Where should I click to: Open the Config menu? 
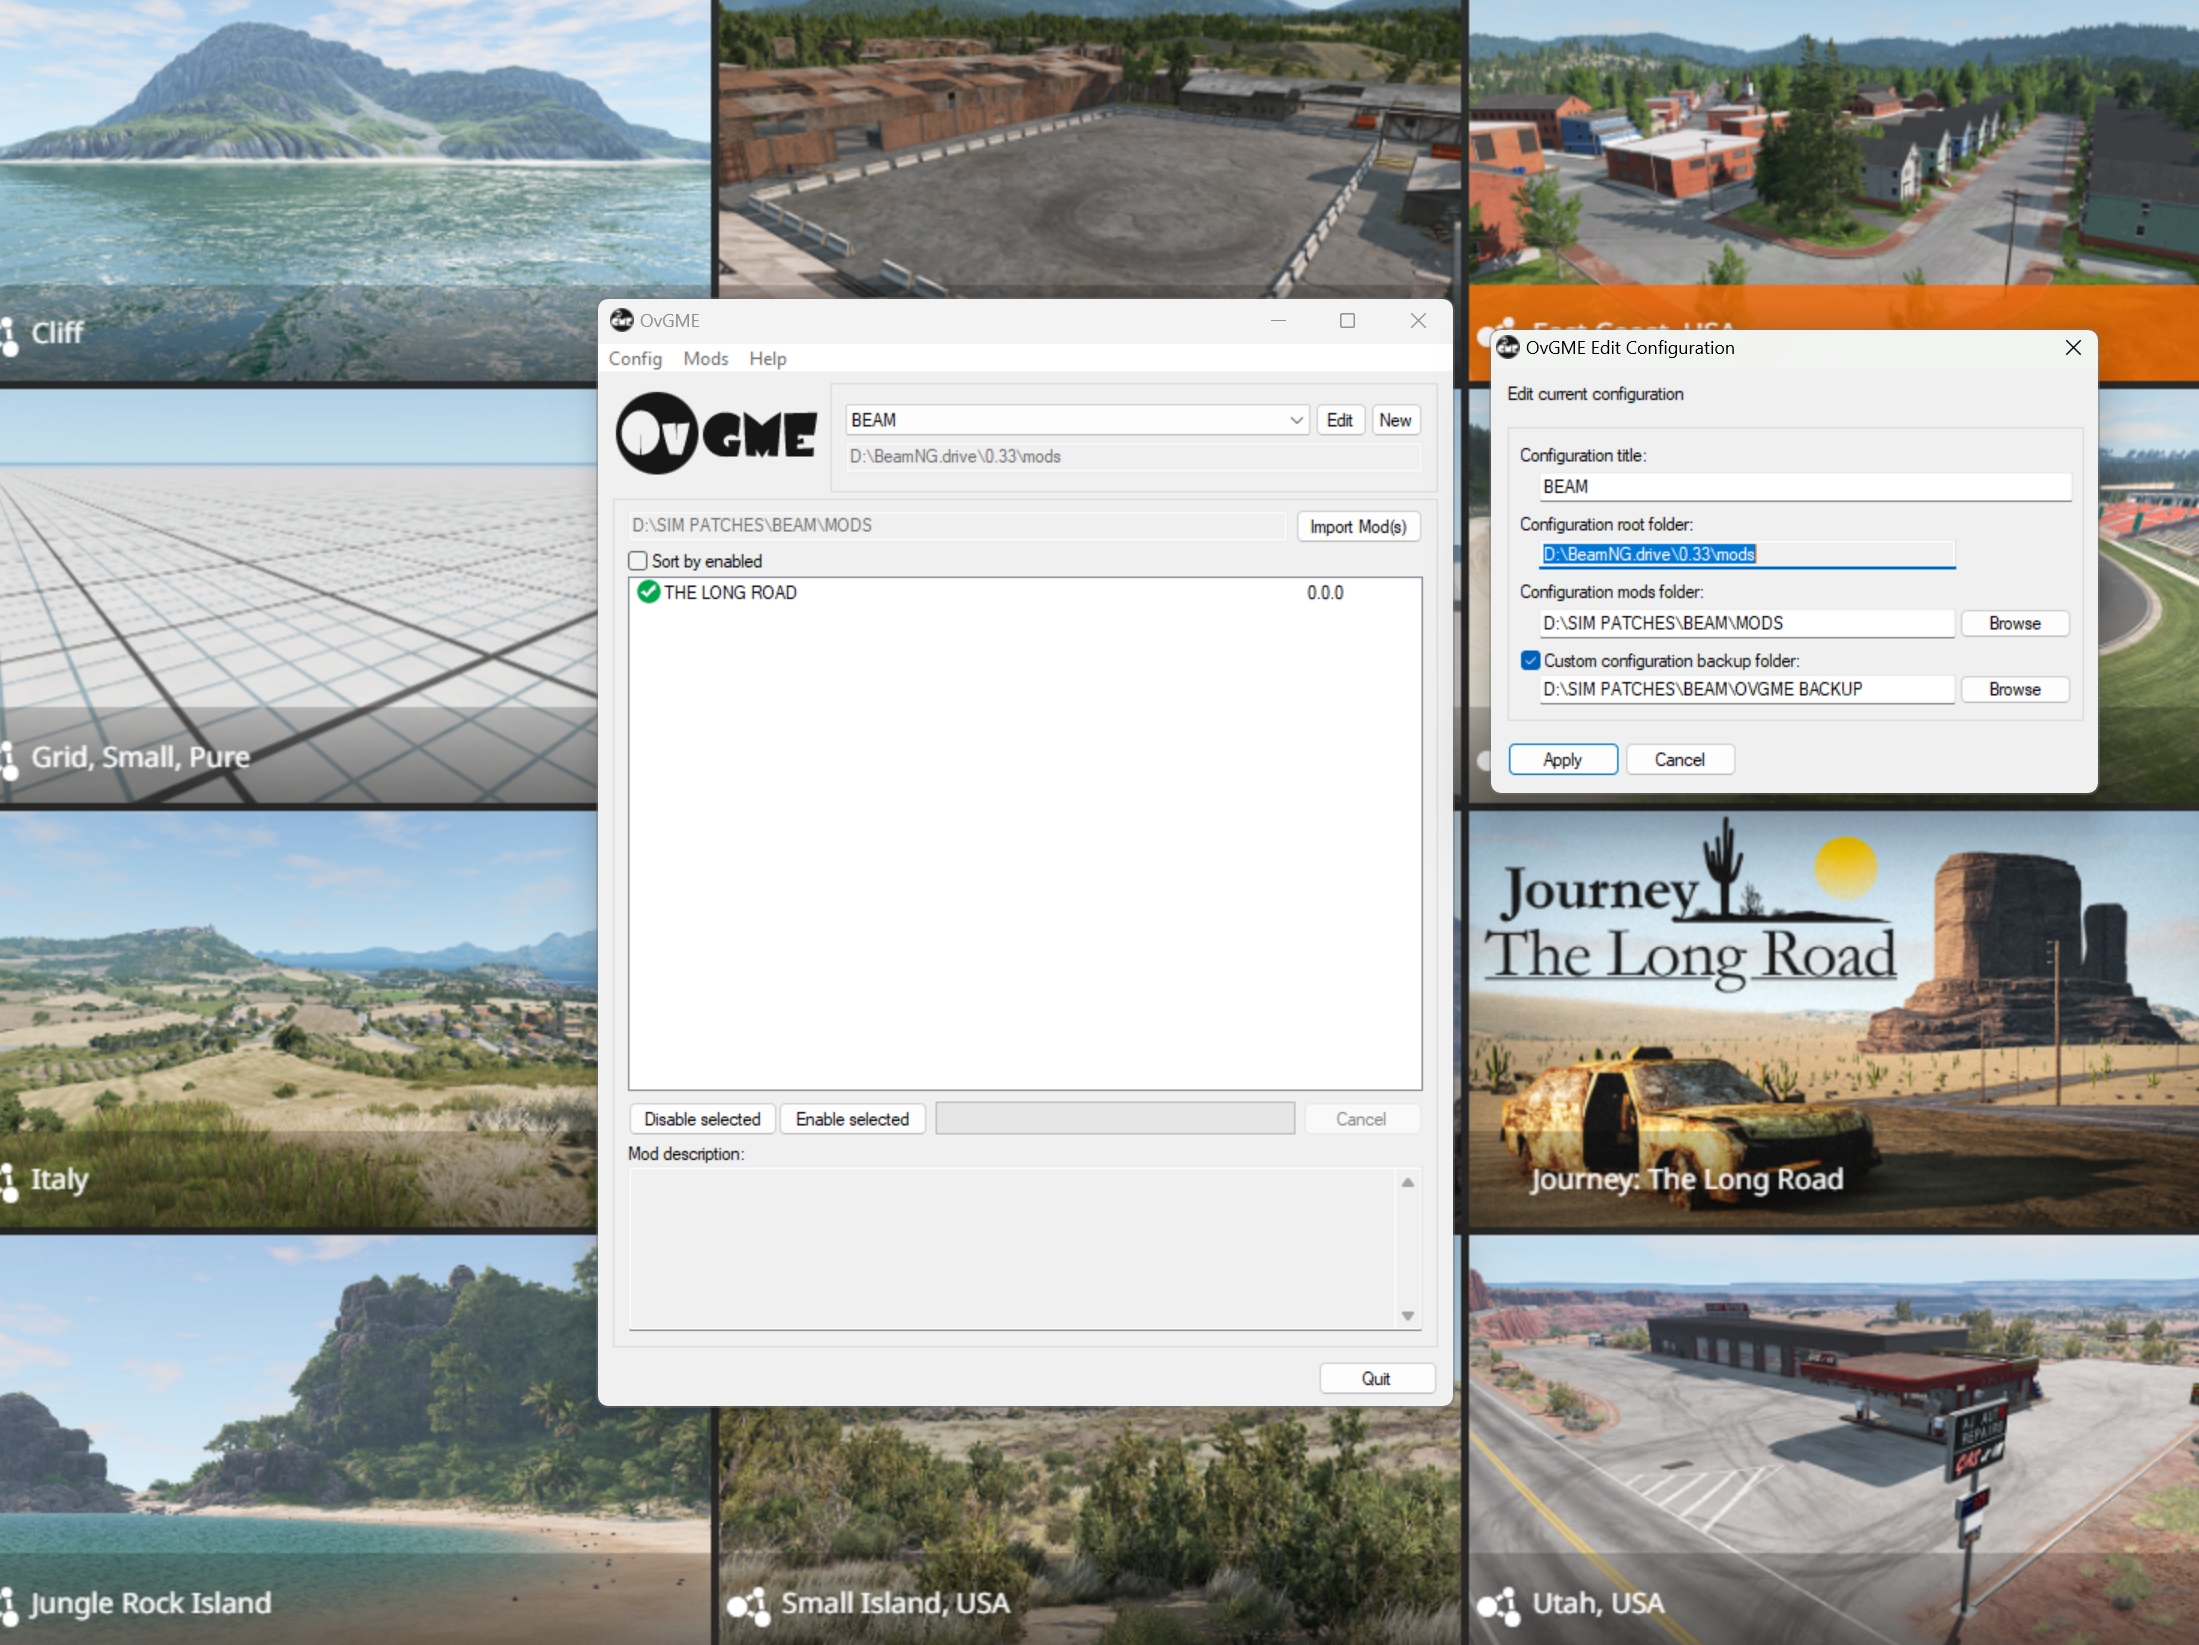[x=635, y=358]
